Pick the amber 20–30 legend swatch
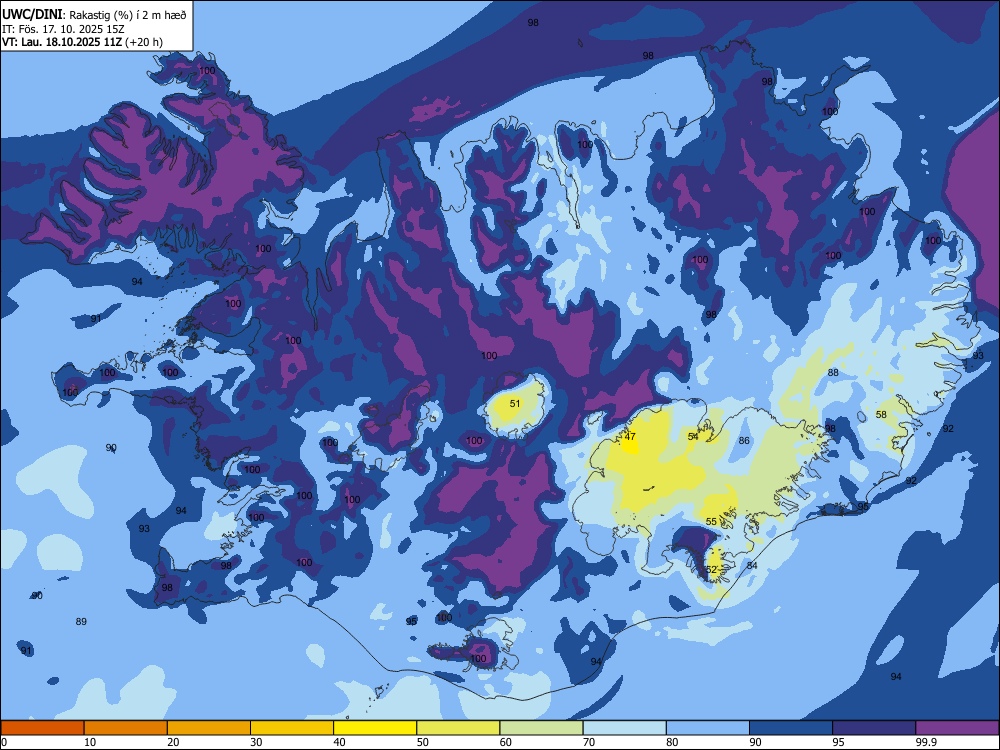Screen dimensions: 1000x750 pos(209,728)
